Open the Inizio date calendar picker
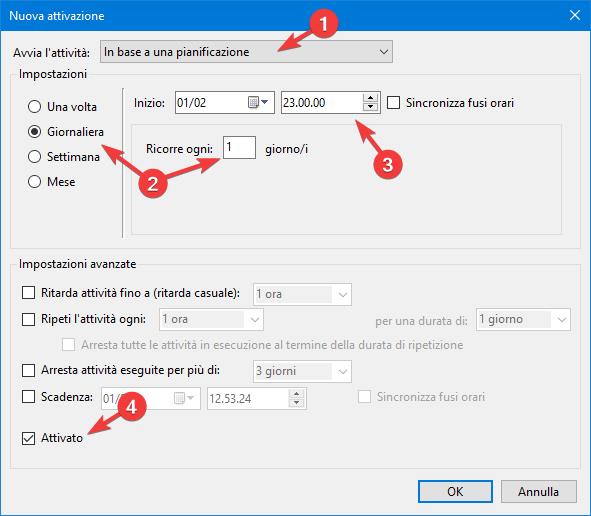 (x=259, y=103)
